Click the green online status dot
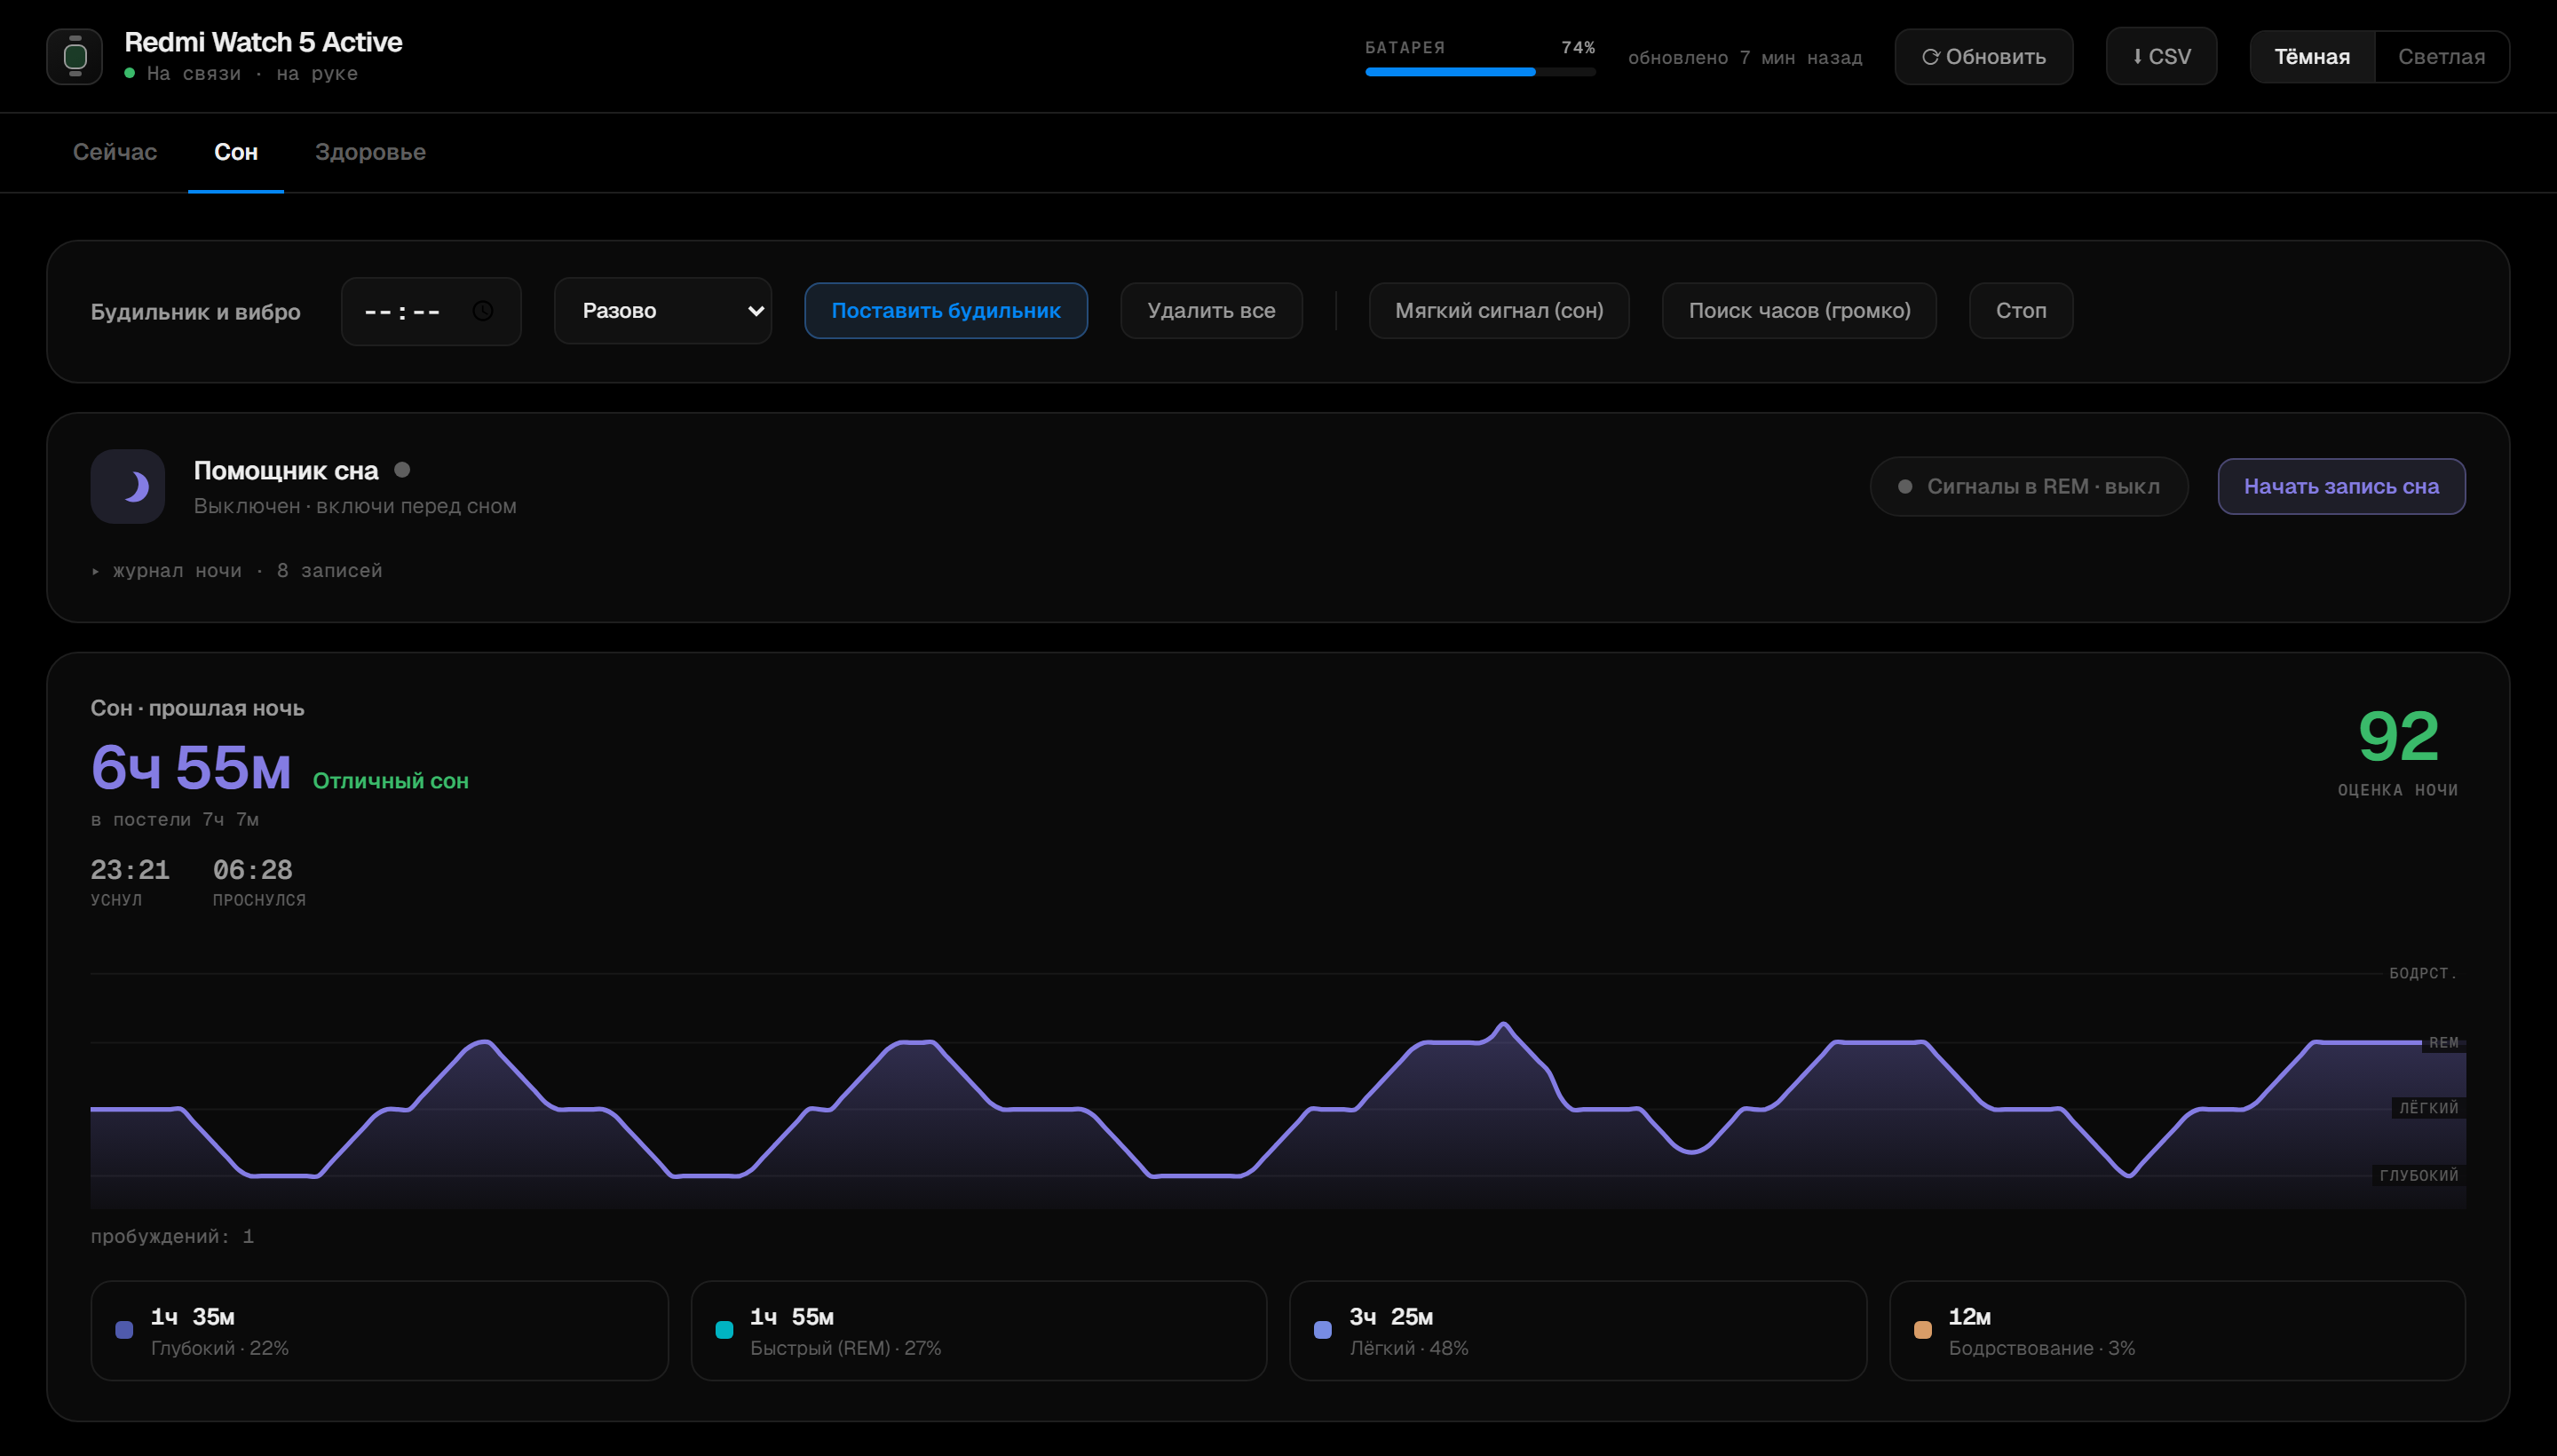Screen dimensions: 2557x1456 click(x=130, y=73)
